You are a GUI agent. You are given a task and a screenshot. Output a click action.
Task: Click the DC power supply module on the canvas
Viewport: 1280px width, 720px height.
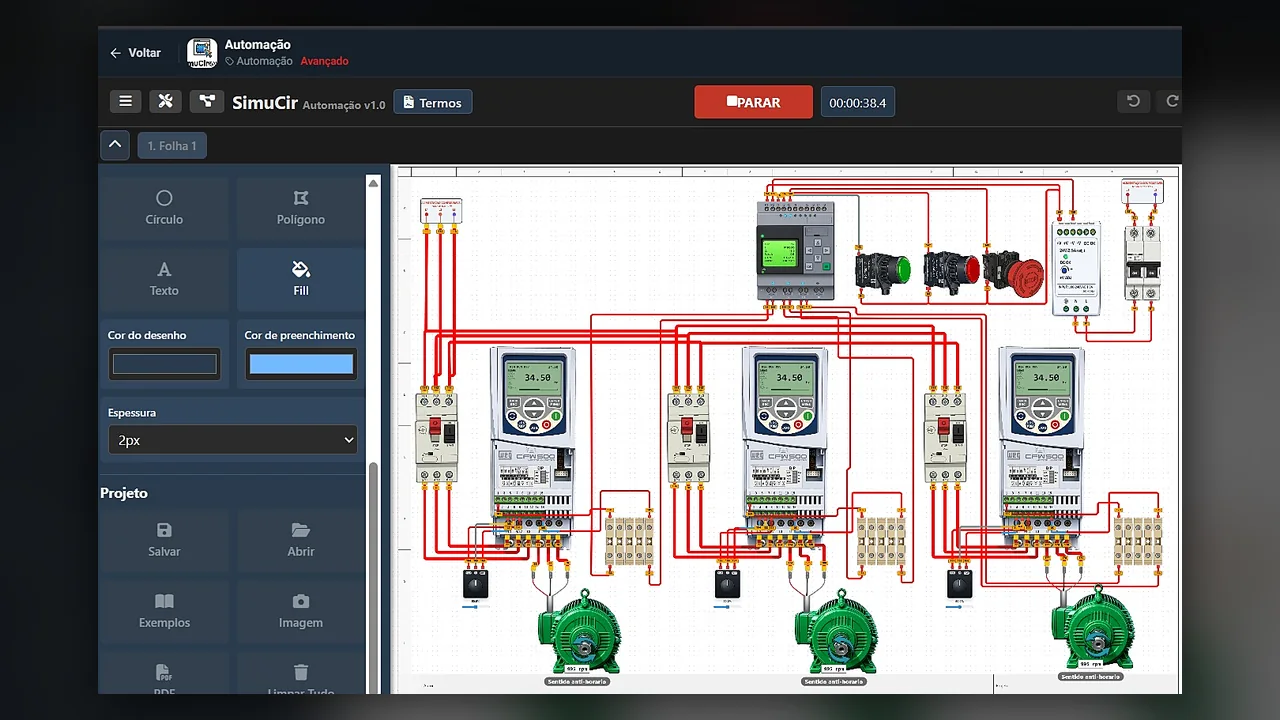1076,268
